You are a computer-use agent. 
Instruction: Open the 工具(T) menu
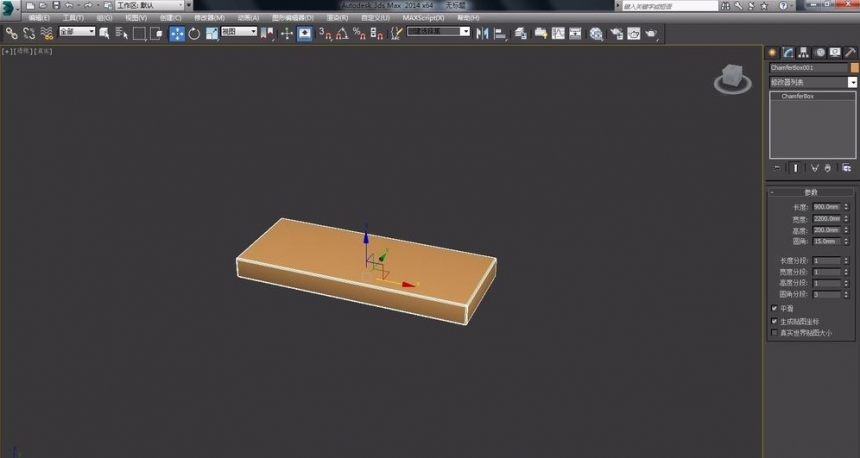[73, 18]
